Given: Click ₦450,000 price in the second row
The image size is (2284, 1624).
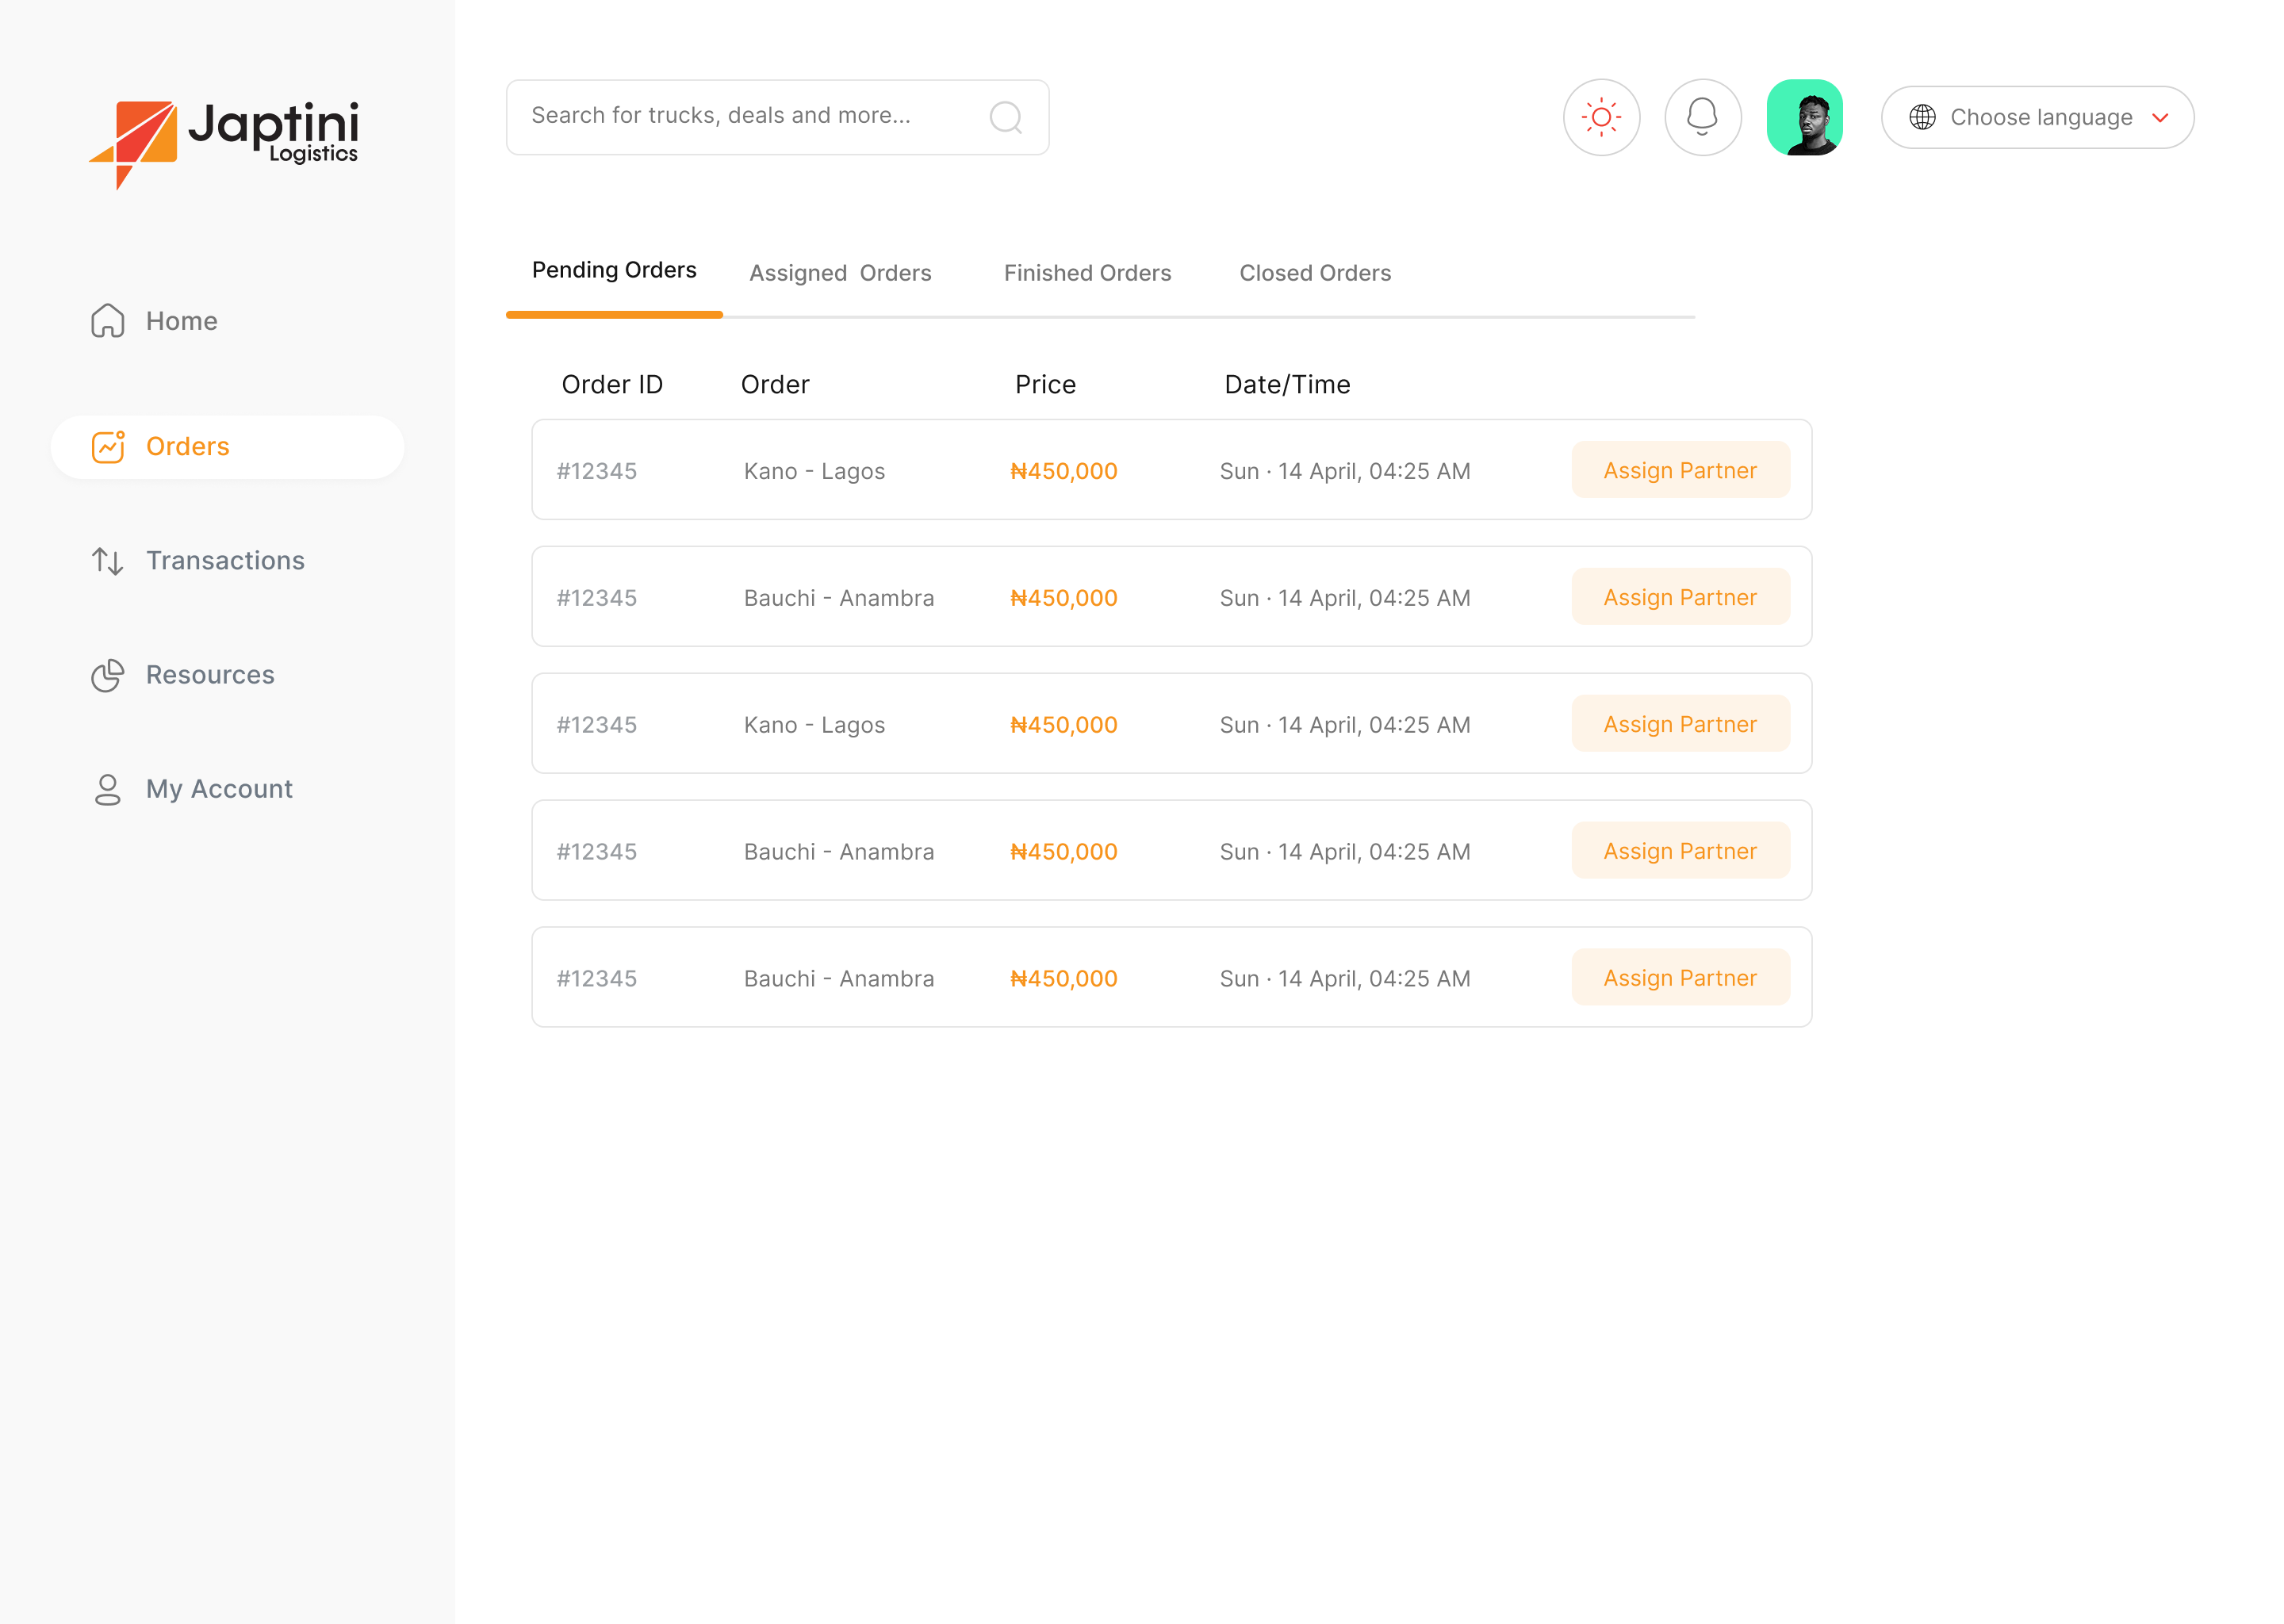Looking at the screenshot, I should pos(1064,598).
